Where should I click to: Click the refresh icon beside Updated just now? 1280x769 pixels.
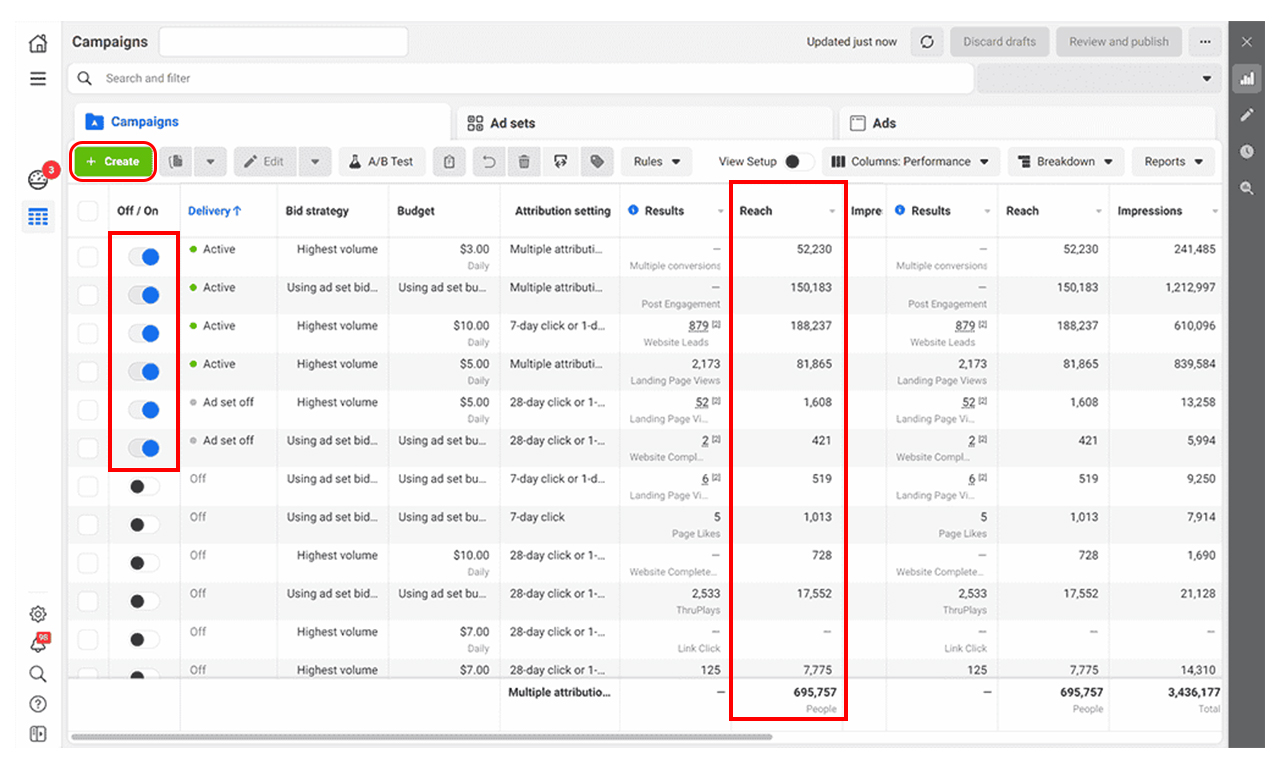click(927, 42)
